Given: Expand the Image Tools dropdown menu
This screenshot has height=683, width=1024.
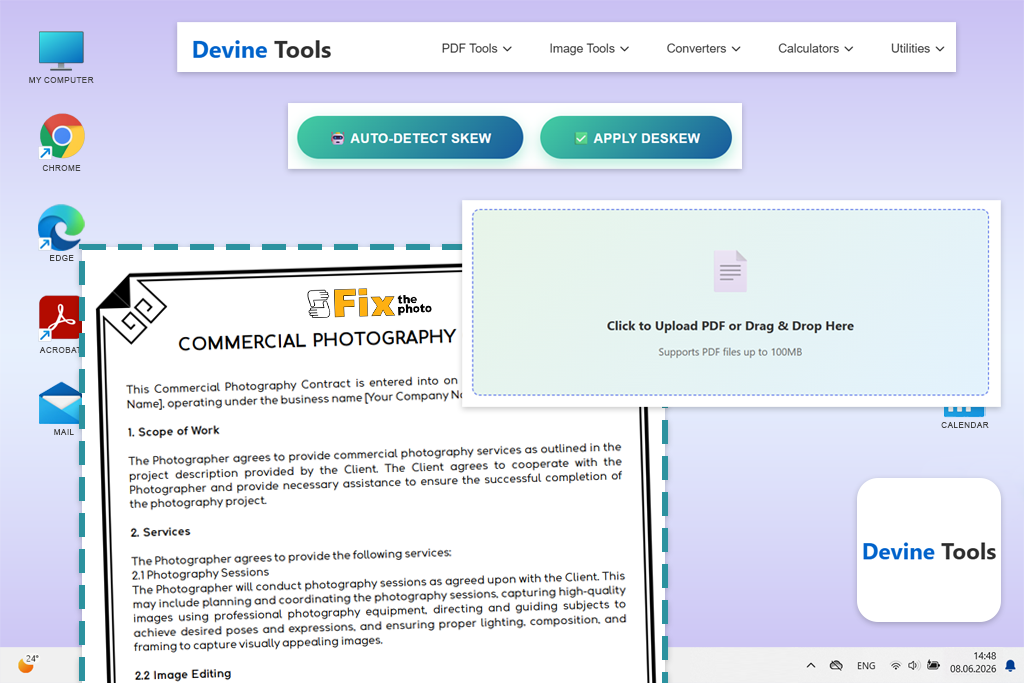Looking at the screenshot, I should [x=588, y=48].
